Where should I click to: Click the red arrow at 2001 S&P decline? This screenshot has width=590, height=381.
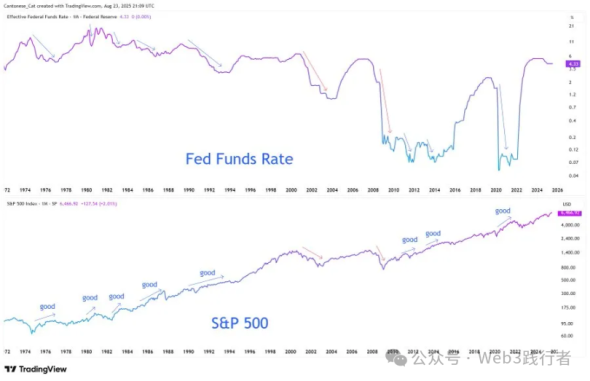click(x=312, y=253)
